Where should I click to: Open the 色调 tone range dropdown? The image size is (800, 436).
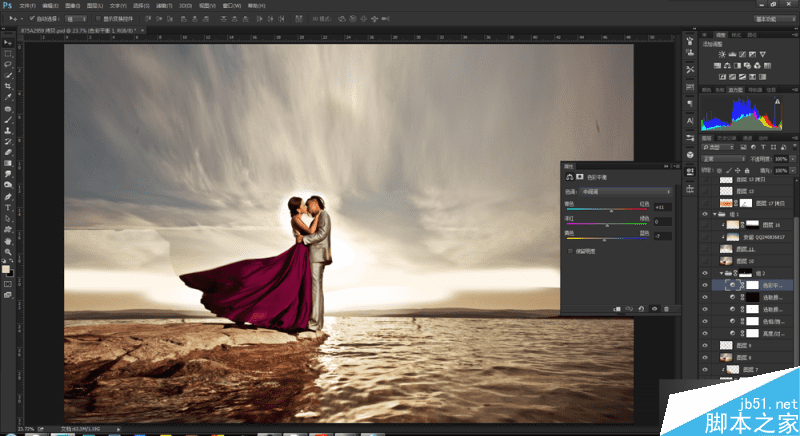click(625, 190)
